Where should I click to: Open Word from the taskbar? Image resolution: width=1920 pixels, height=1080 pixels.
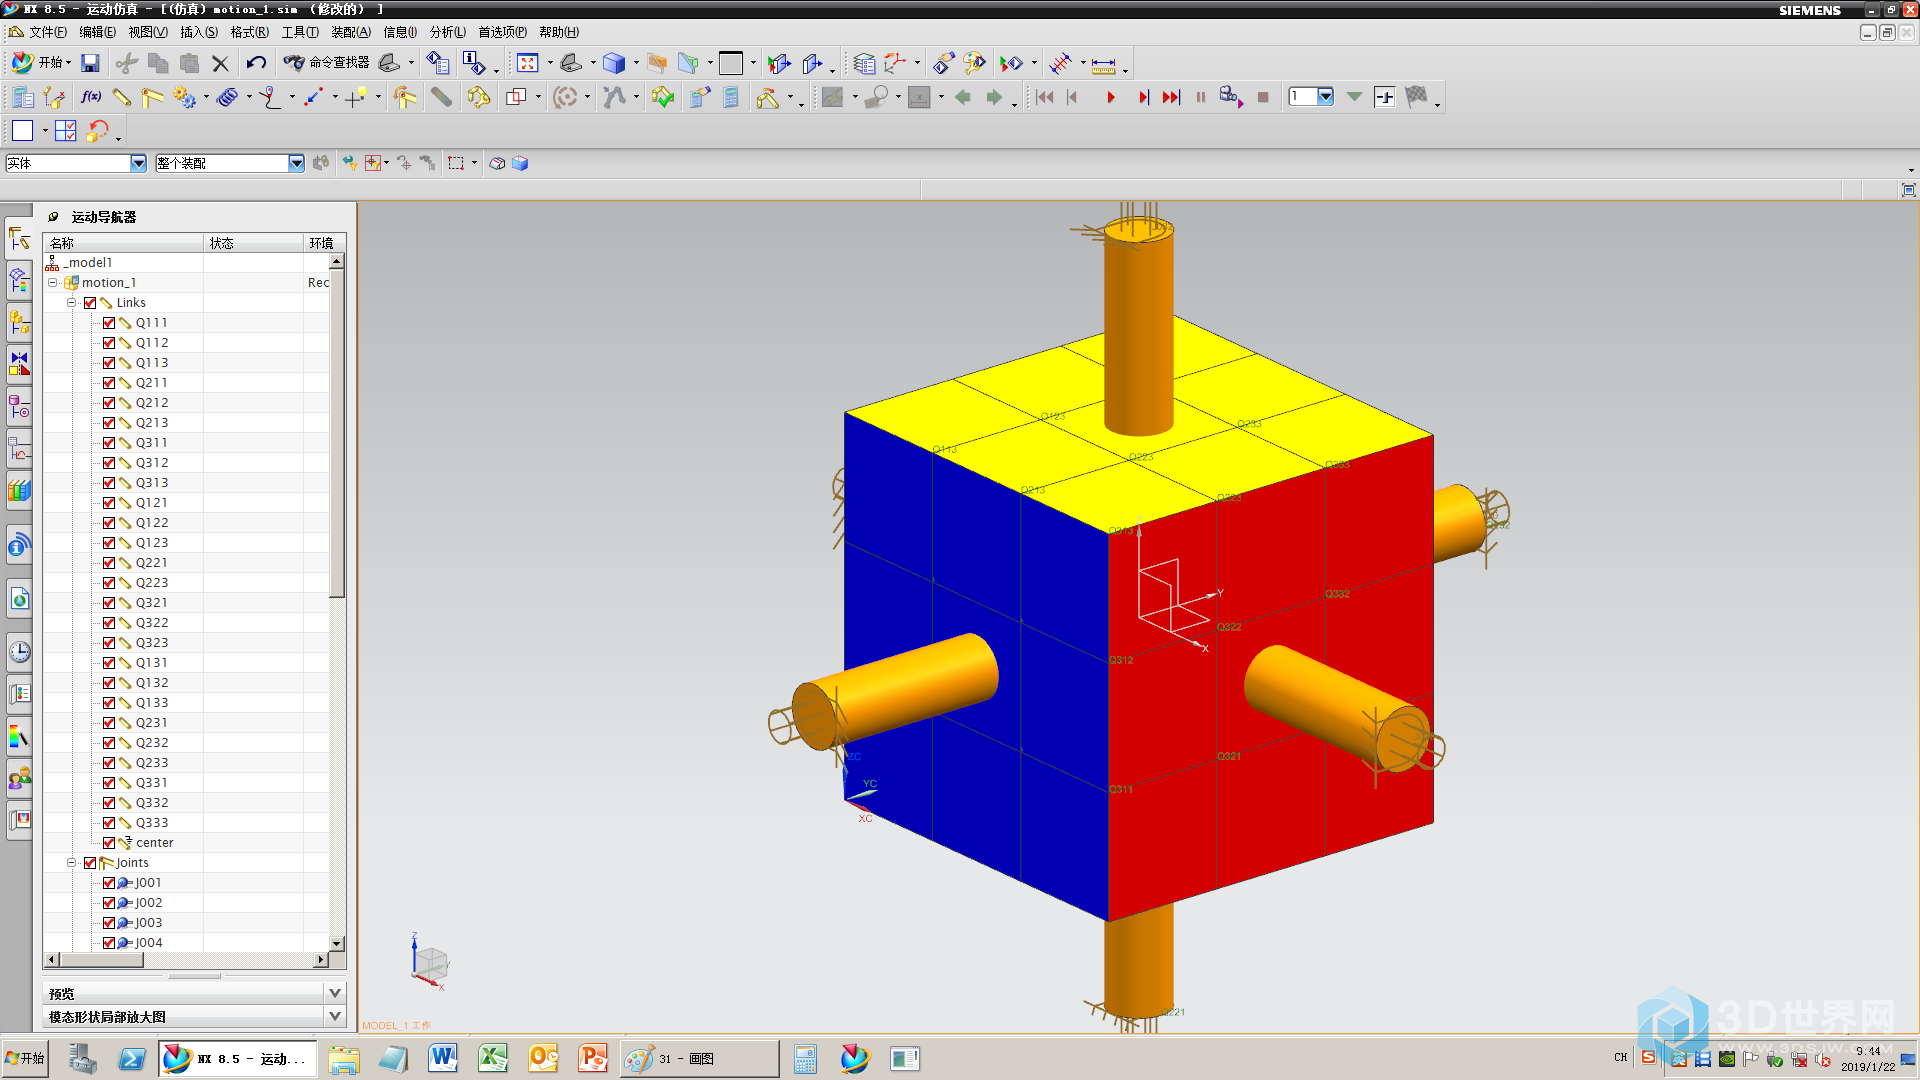(x=442, y=1058)
